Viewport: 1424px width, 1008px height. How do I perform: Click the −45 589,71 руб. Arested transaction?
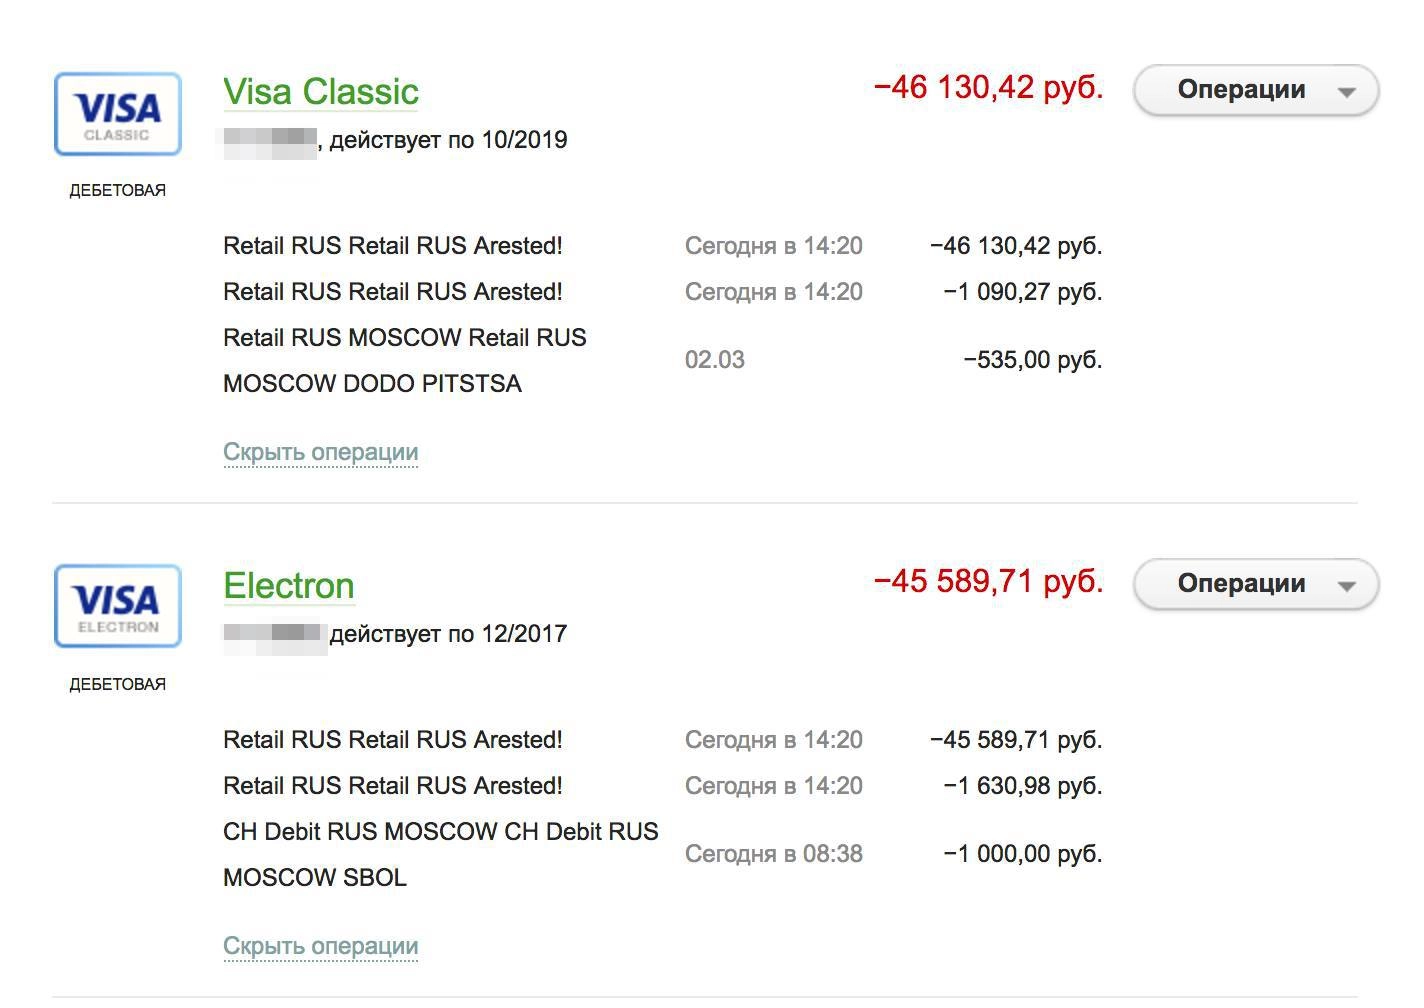[392, 740]
